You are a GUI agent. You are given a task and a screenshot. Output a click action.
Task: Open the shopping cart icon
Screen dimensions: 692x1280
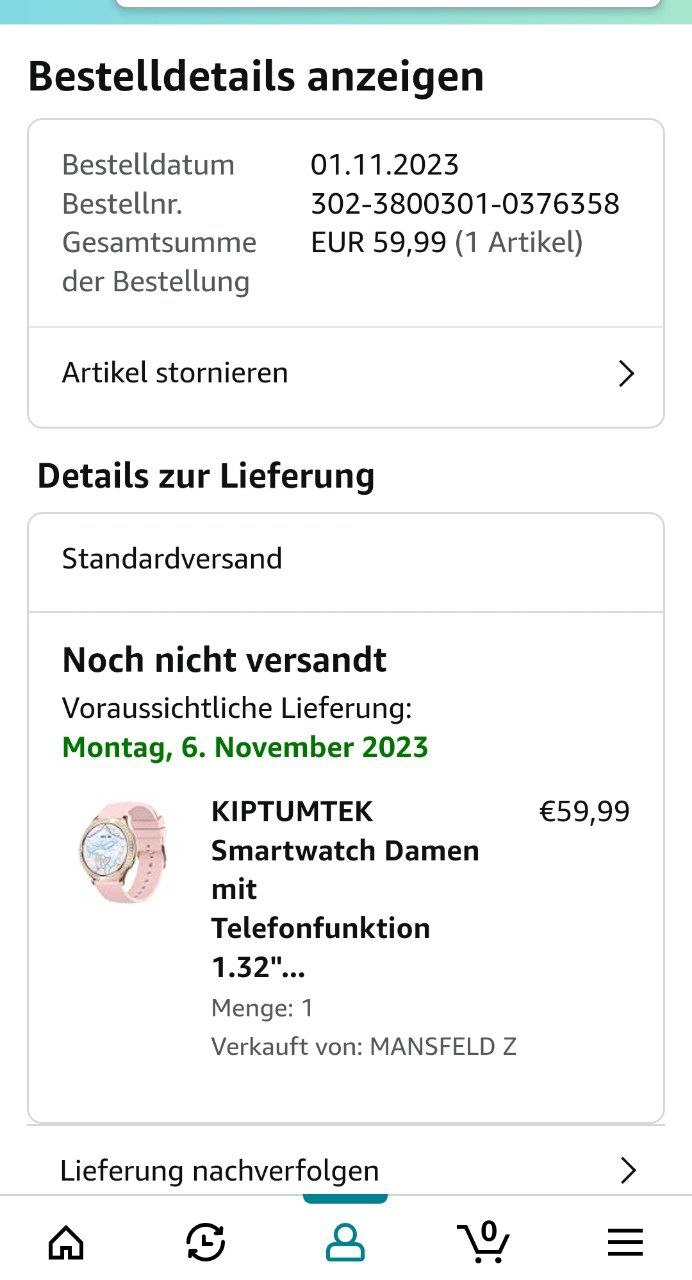pyautogui.click(x=485, y=1241)
